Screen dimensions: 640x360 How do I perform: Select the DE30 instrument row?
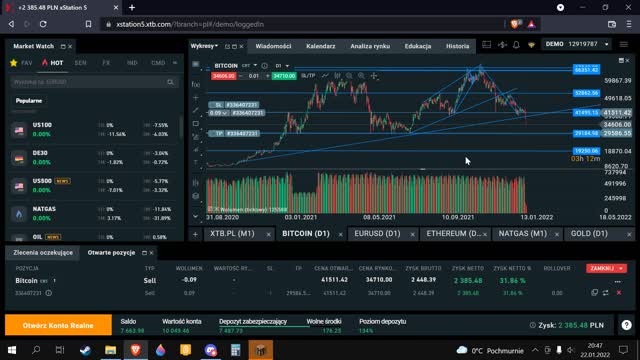93,158
